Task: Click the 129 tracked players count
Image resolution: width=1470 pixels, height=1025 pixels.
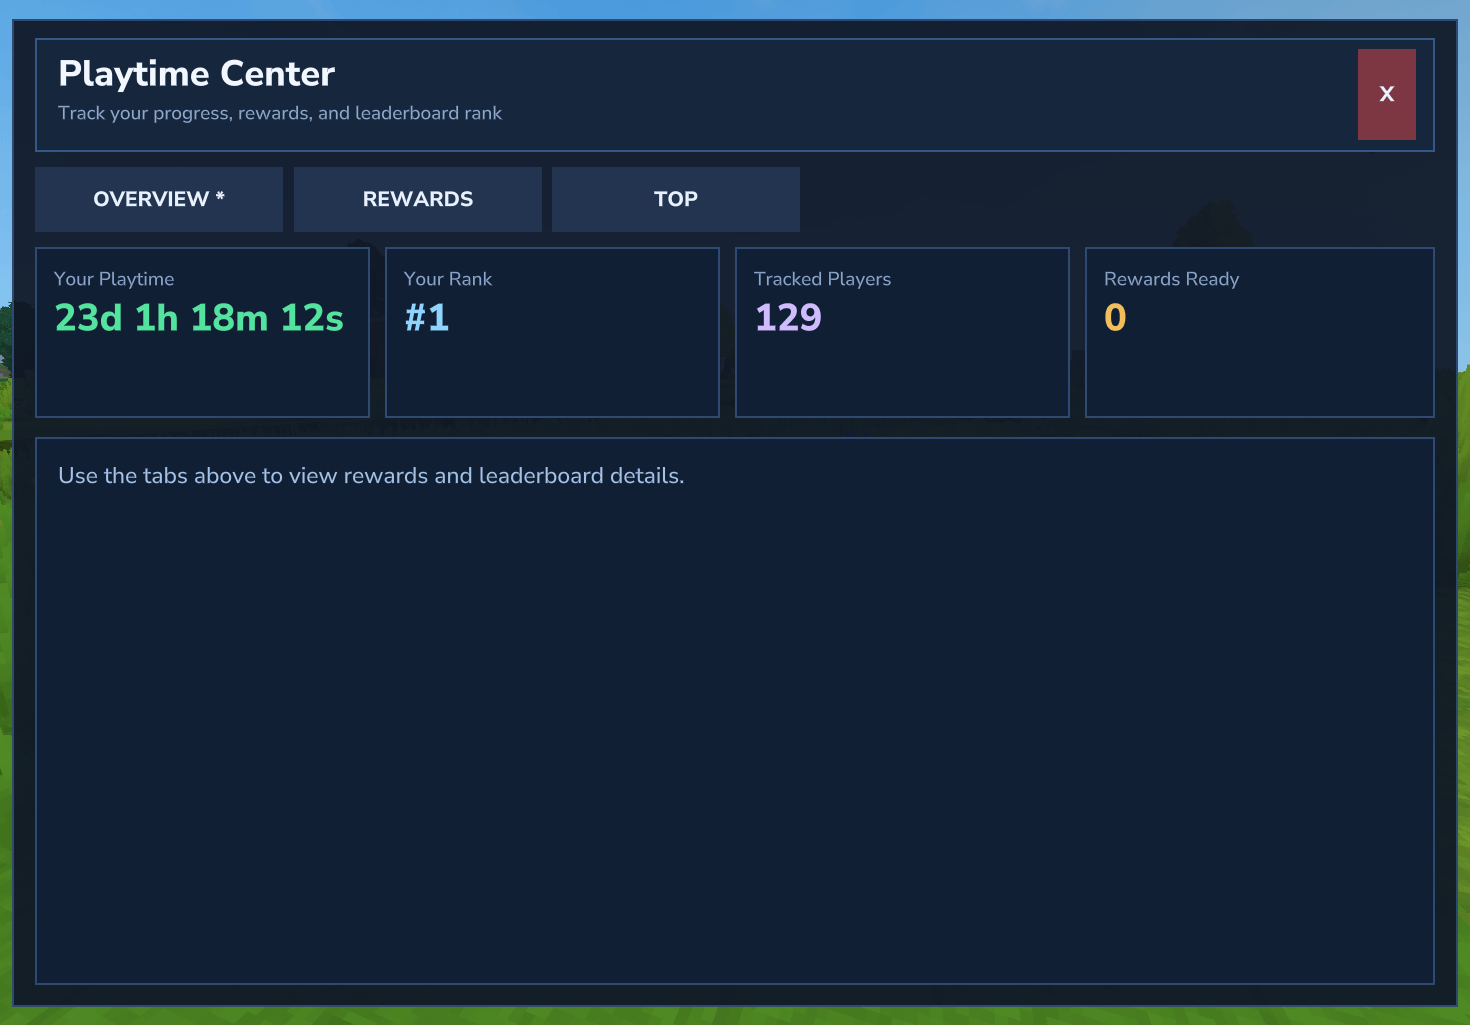Action: pyautogui.click(x=788, y=318)
